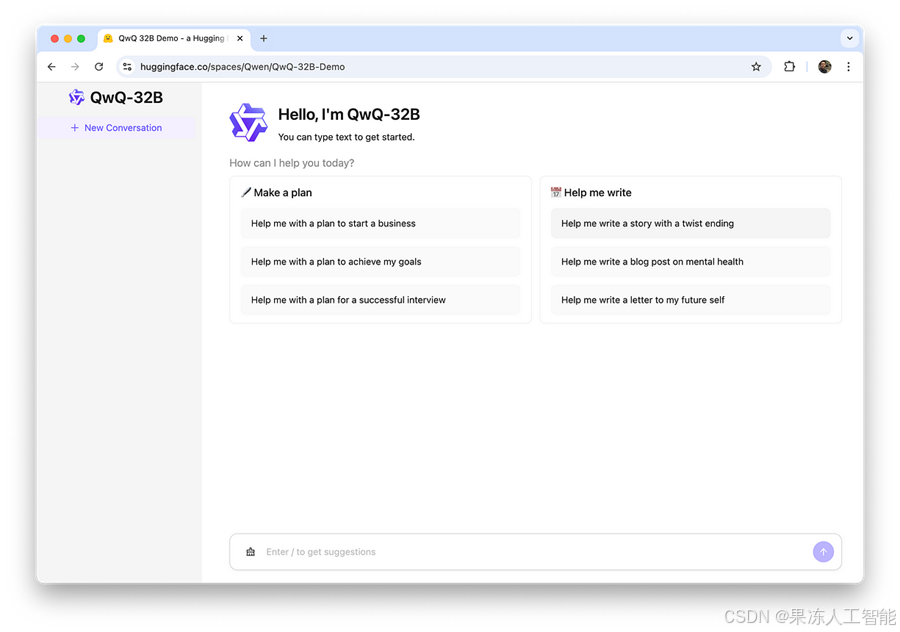Open the Extensions puzzle icon
Viewport: 900px width, 632px height.
click(x=789, y=67)
